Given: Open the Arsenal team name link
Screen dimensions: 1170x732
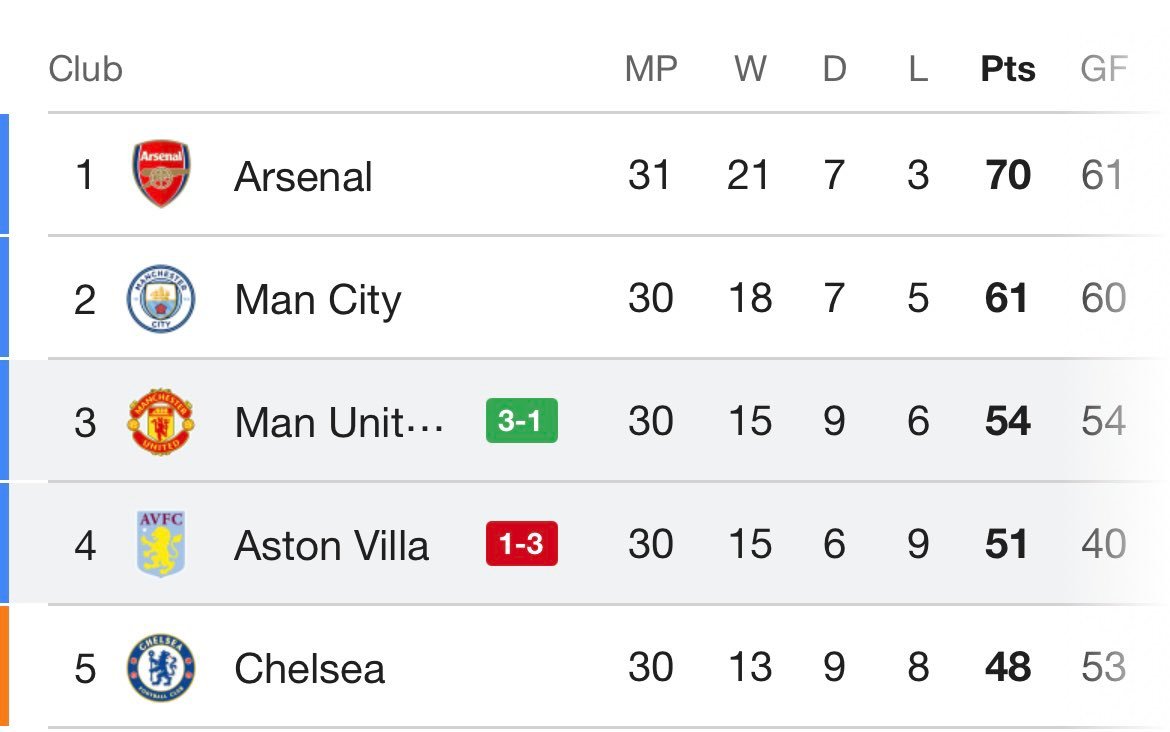Looking at the screenshot, I should 303,177.
